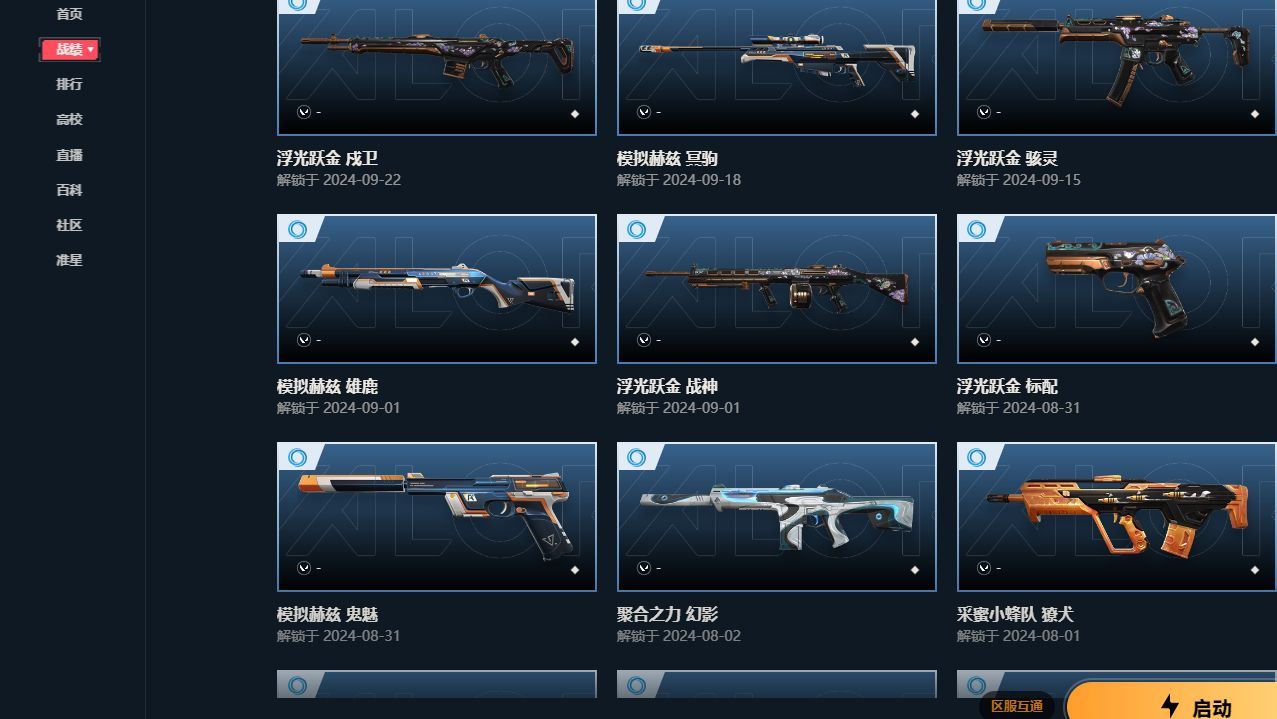The image size is (1277, 719).
Task: Select 准星 crosshair menu item
Action: click(x=69, y=260)
